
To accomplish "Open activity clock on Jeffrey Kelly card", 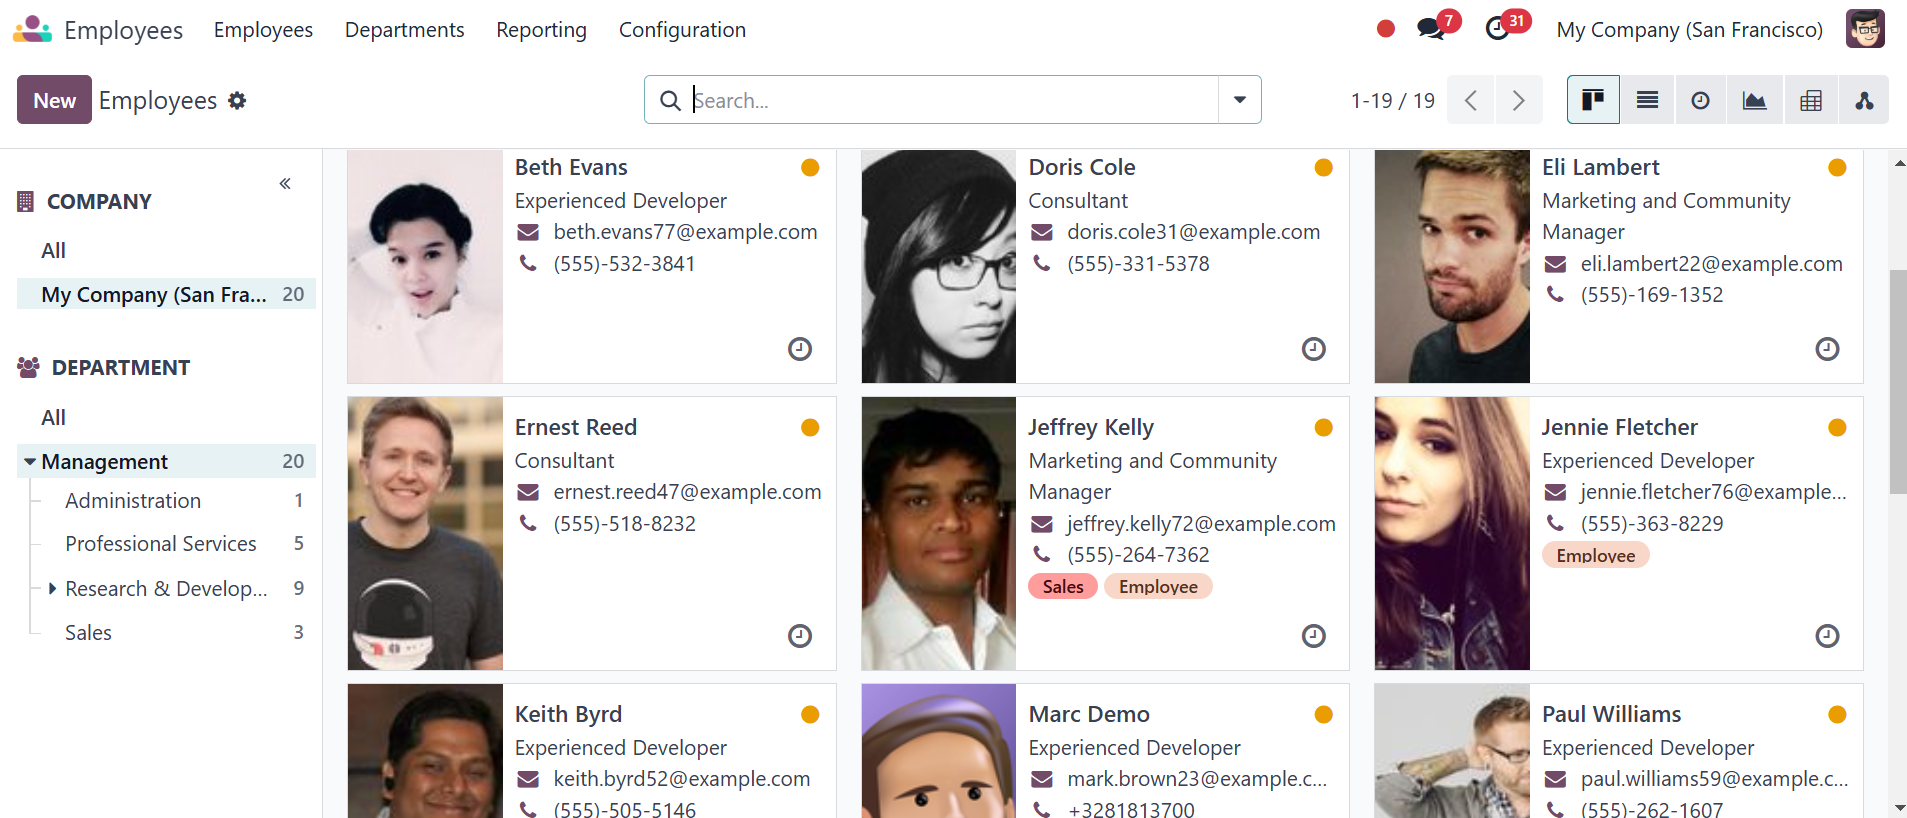I will (1314, 636).
